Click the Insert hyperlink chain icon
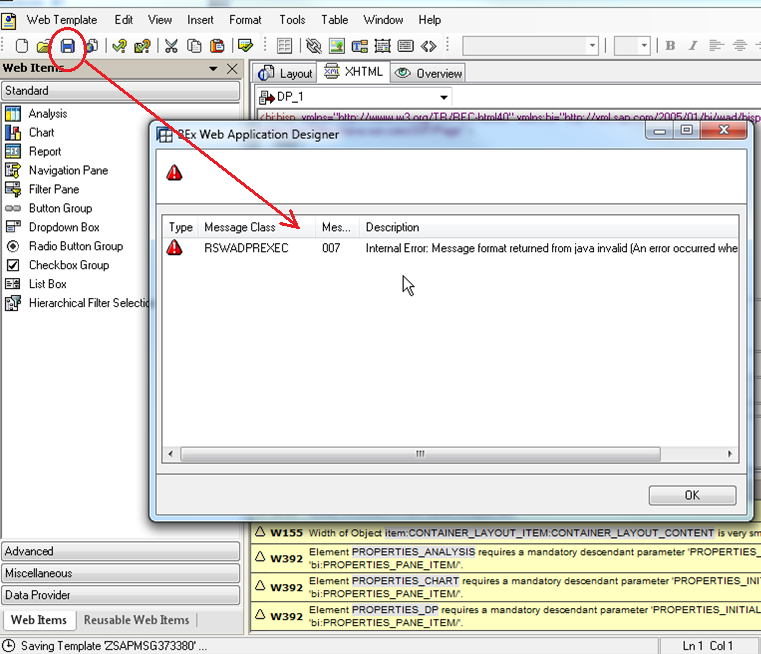This screenshot has height=654, width=761. click(x=314, y=46)
